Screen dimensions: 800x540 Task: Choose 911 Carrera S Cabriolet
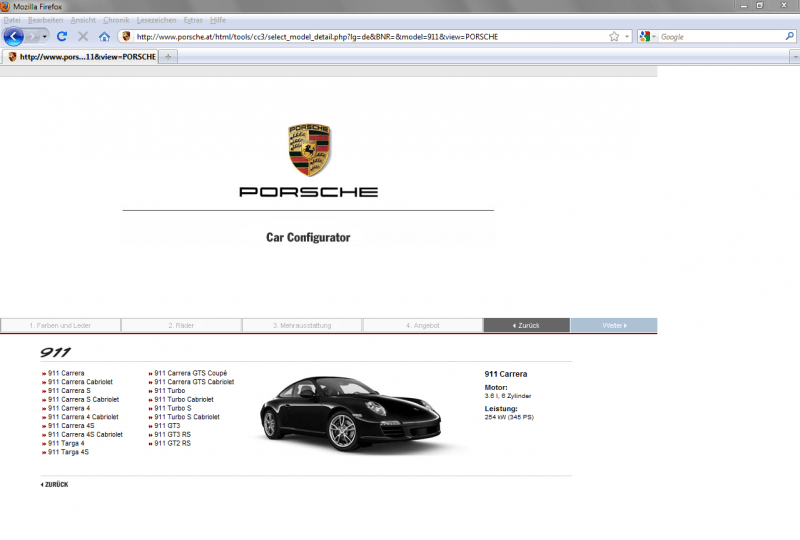pos(83,400)
